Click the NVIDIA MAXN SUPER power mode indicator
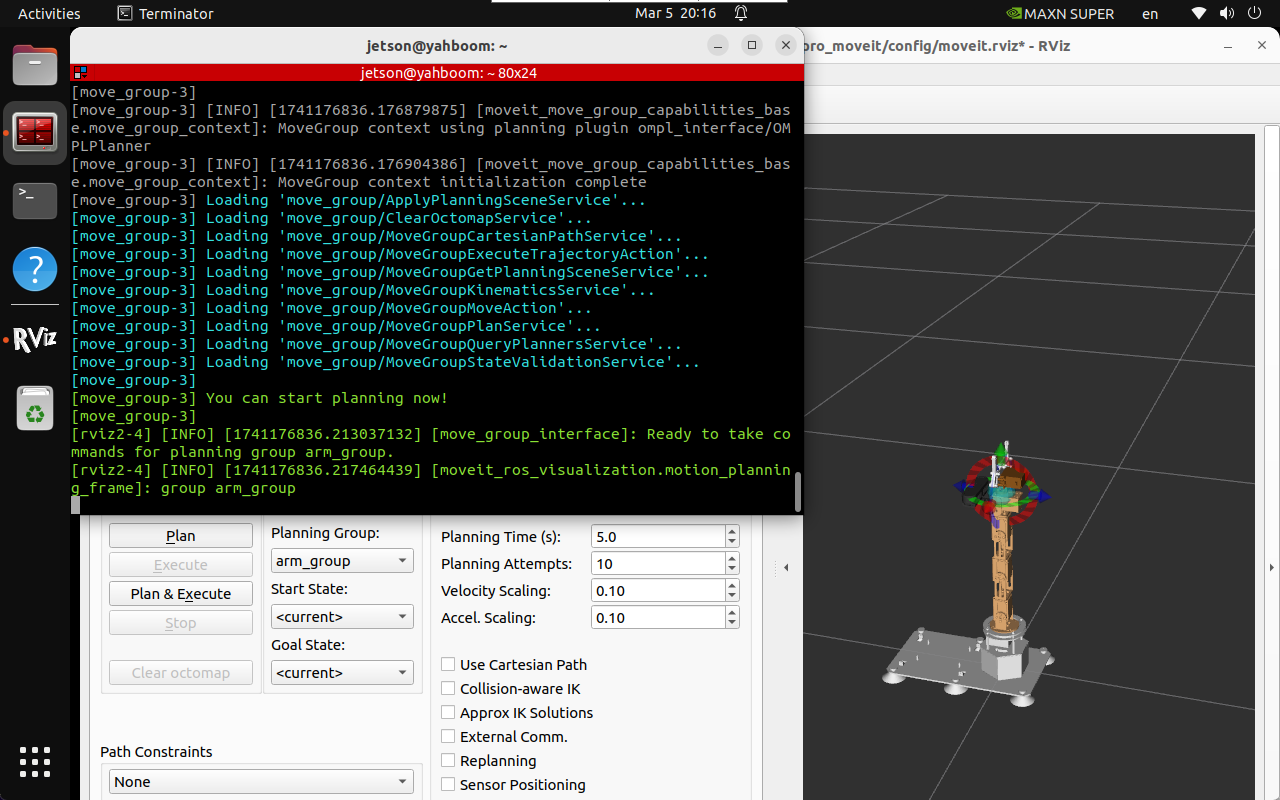This screenshot has width=1280, height=800. click(x=1061, y=14)
